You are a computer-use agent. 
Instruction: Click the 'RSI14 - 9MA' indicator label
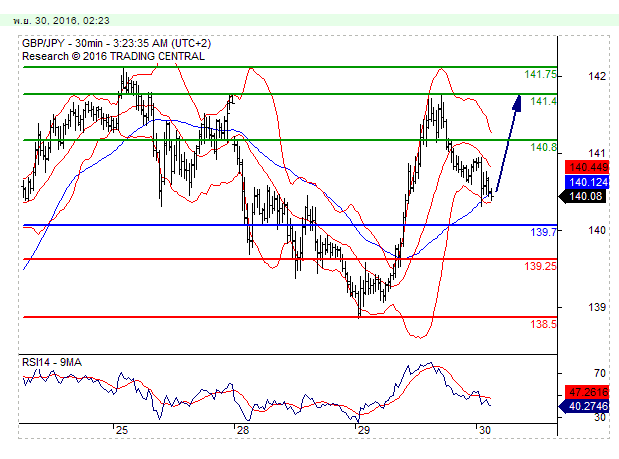click(x=52, y=362)
